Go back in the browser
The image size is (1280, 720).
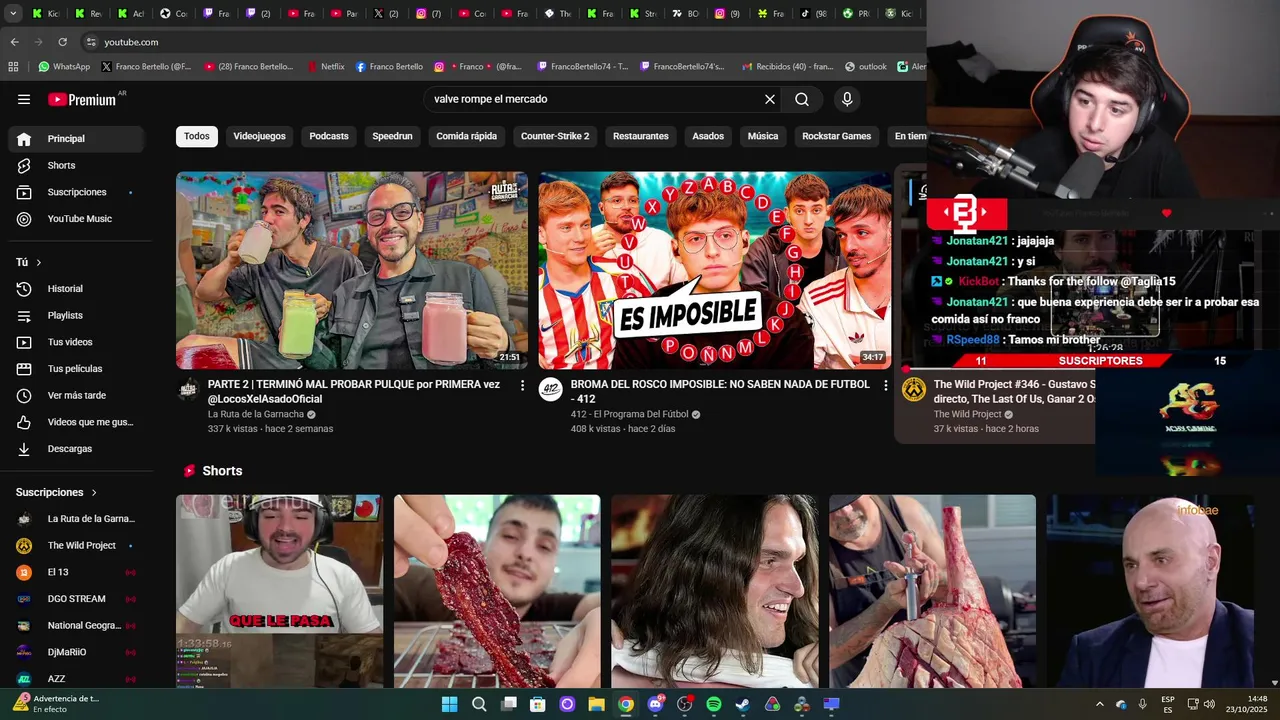pyautogui.click(x=14, y=42)
